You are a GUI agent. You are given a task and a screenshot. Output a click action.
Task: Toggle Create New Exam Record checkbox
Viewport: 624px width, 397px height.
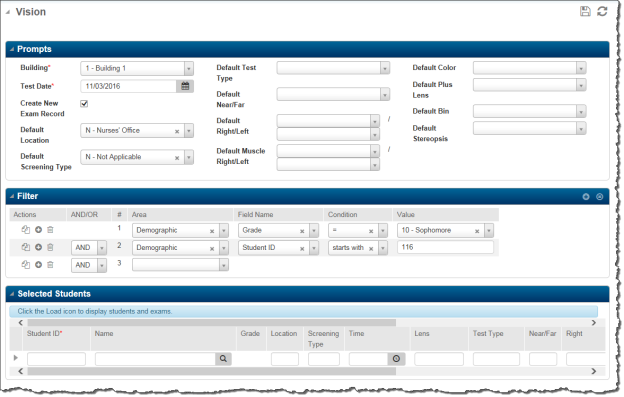pyautogui.click(x=84, y=104)
